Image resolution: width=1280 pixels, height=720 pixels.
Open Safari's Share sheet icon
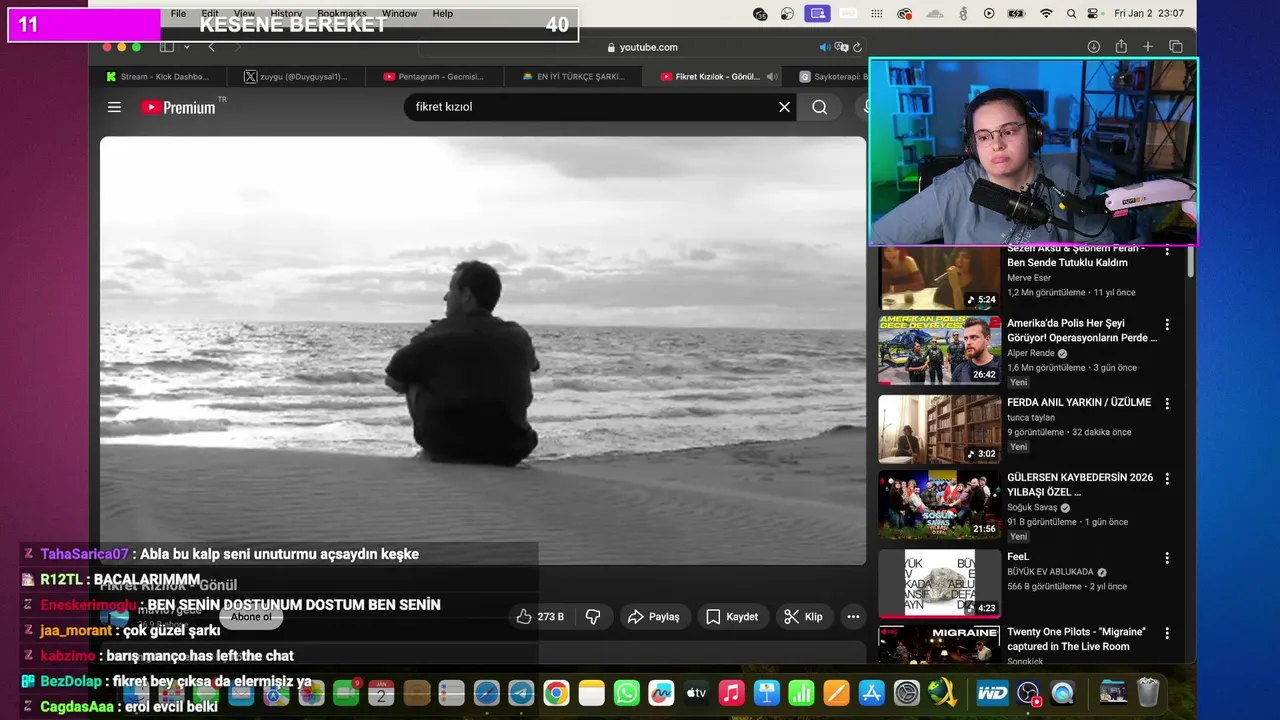click(1121, 47)
